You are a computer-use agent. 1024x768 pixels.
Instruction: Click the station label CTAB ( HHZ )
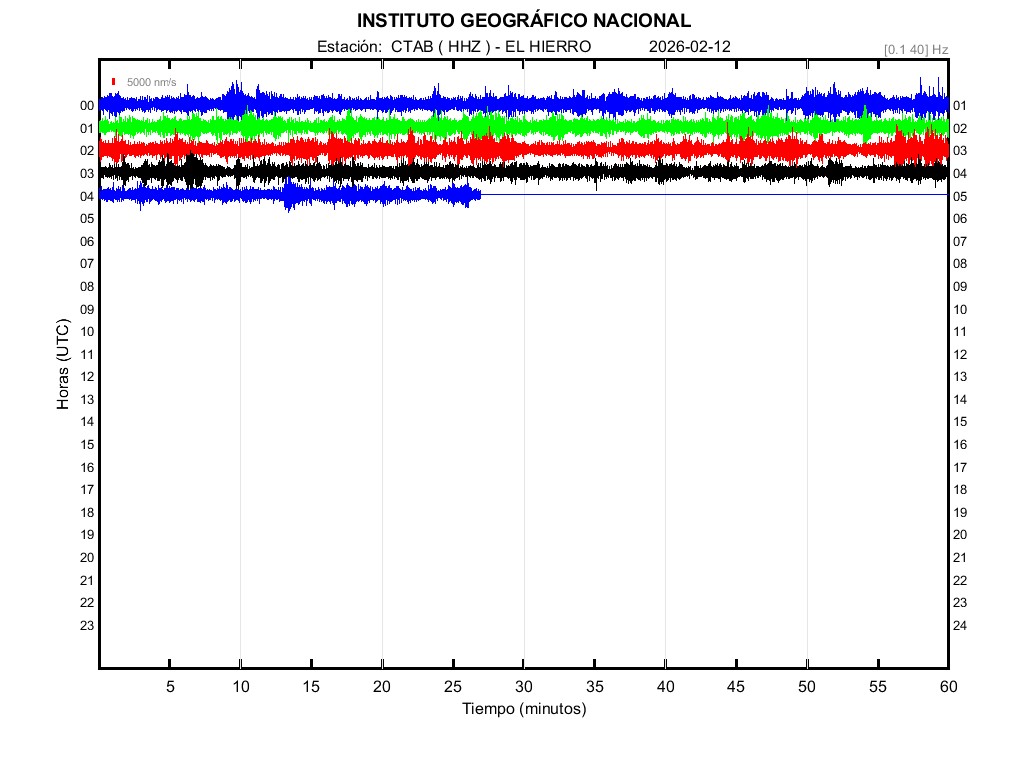coord(439,47)
